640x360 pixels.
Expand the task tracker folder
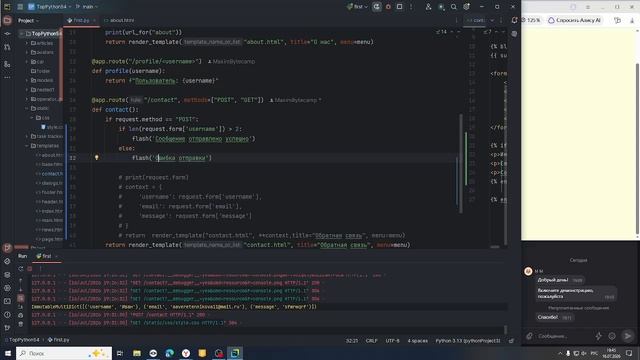pyautogui.click(x=27, y=136)
